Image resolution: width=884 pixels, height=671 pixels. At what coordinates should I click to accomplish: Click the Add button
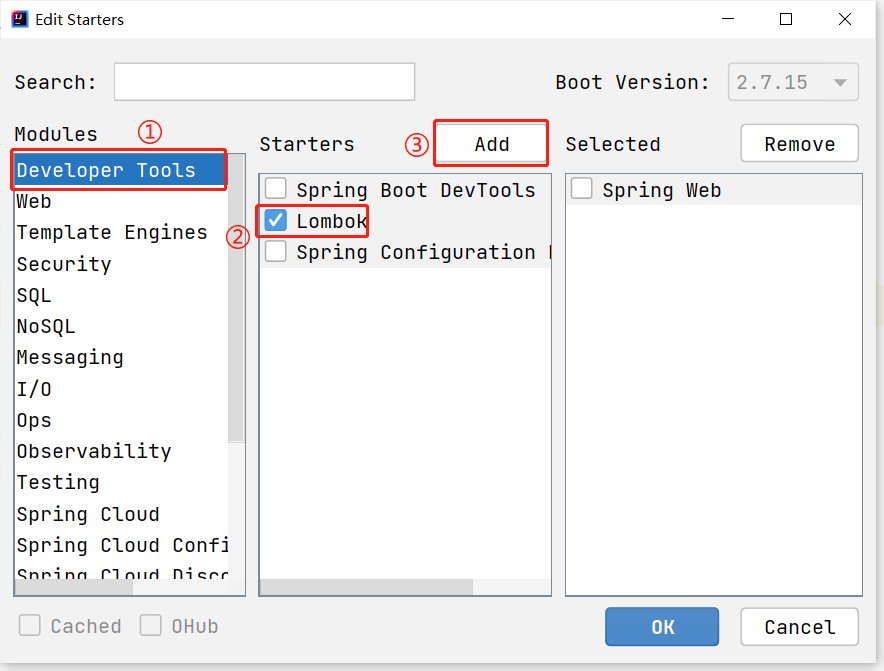[x=491, y=144]
